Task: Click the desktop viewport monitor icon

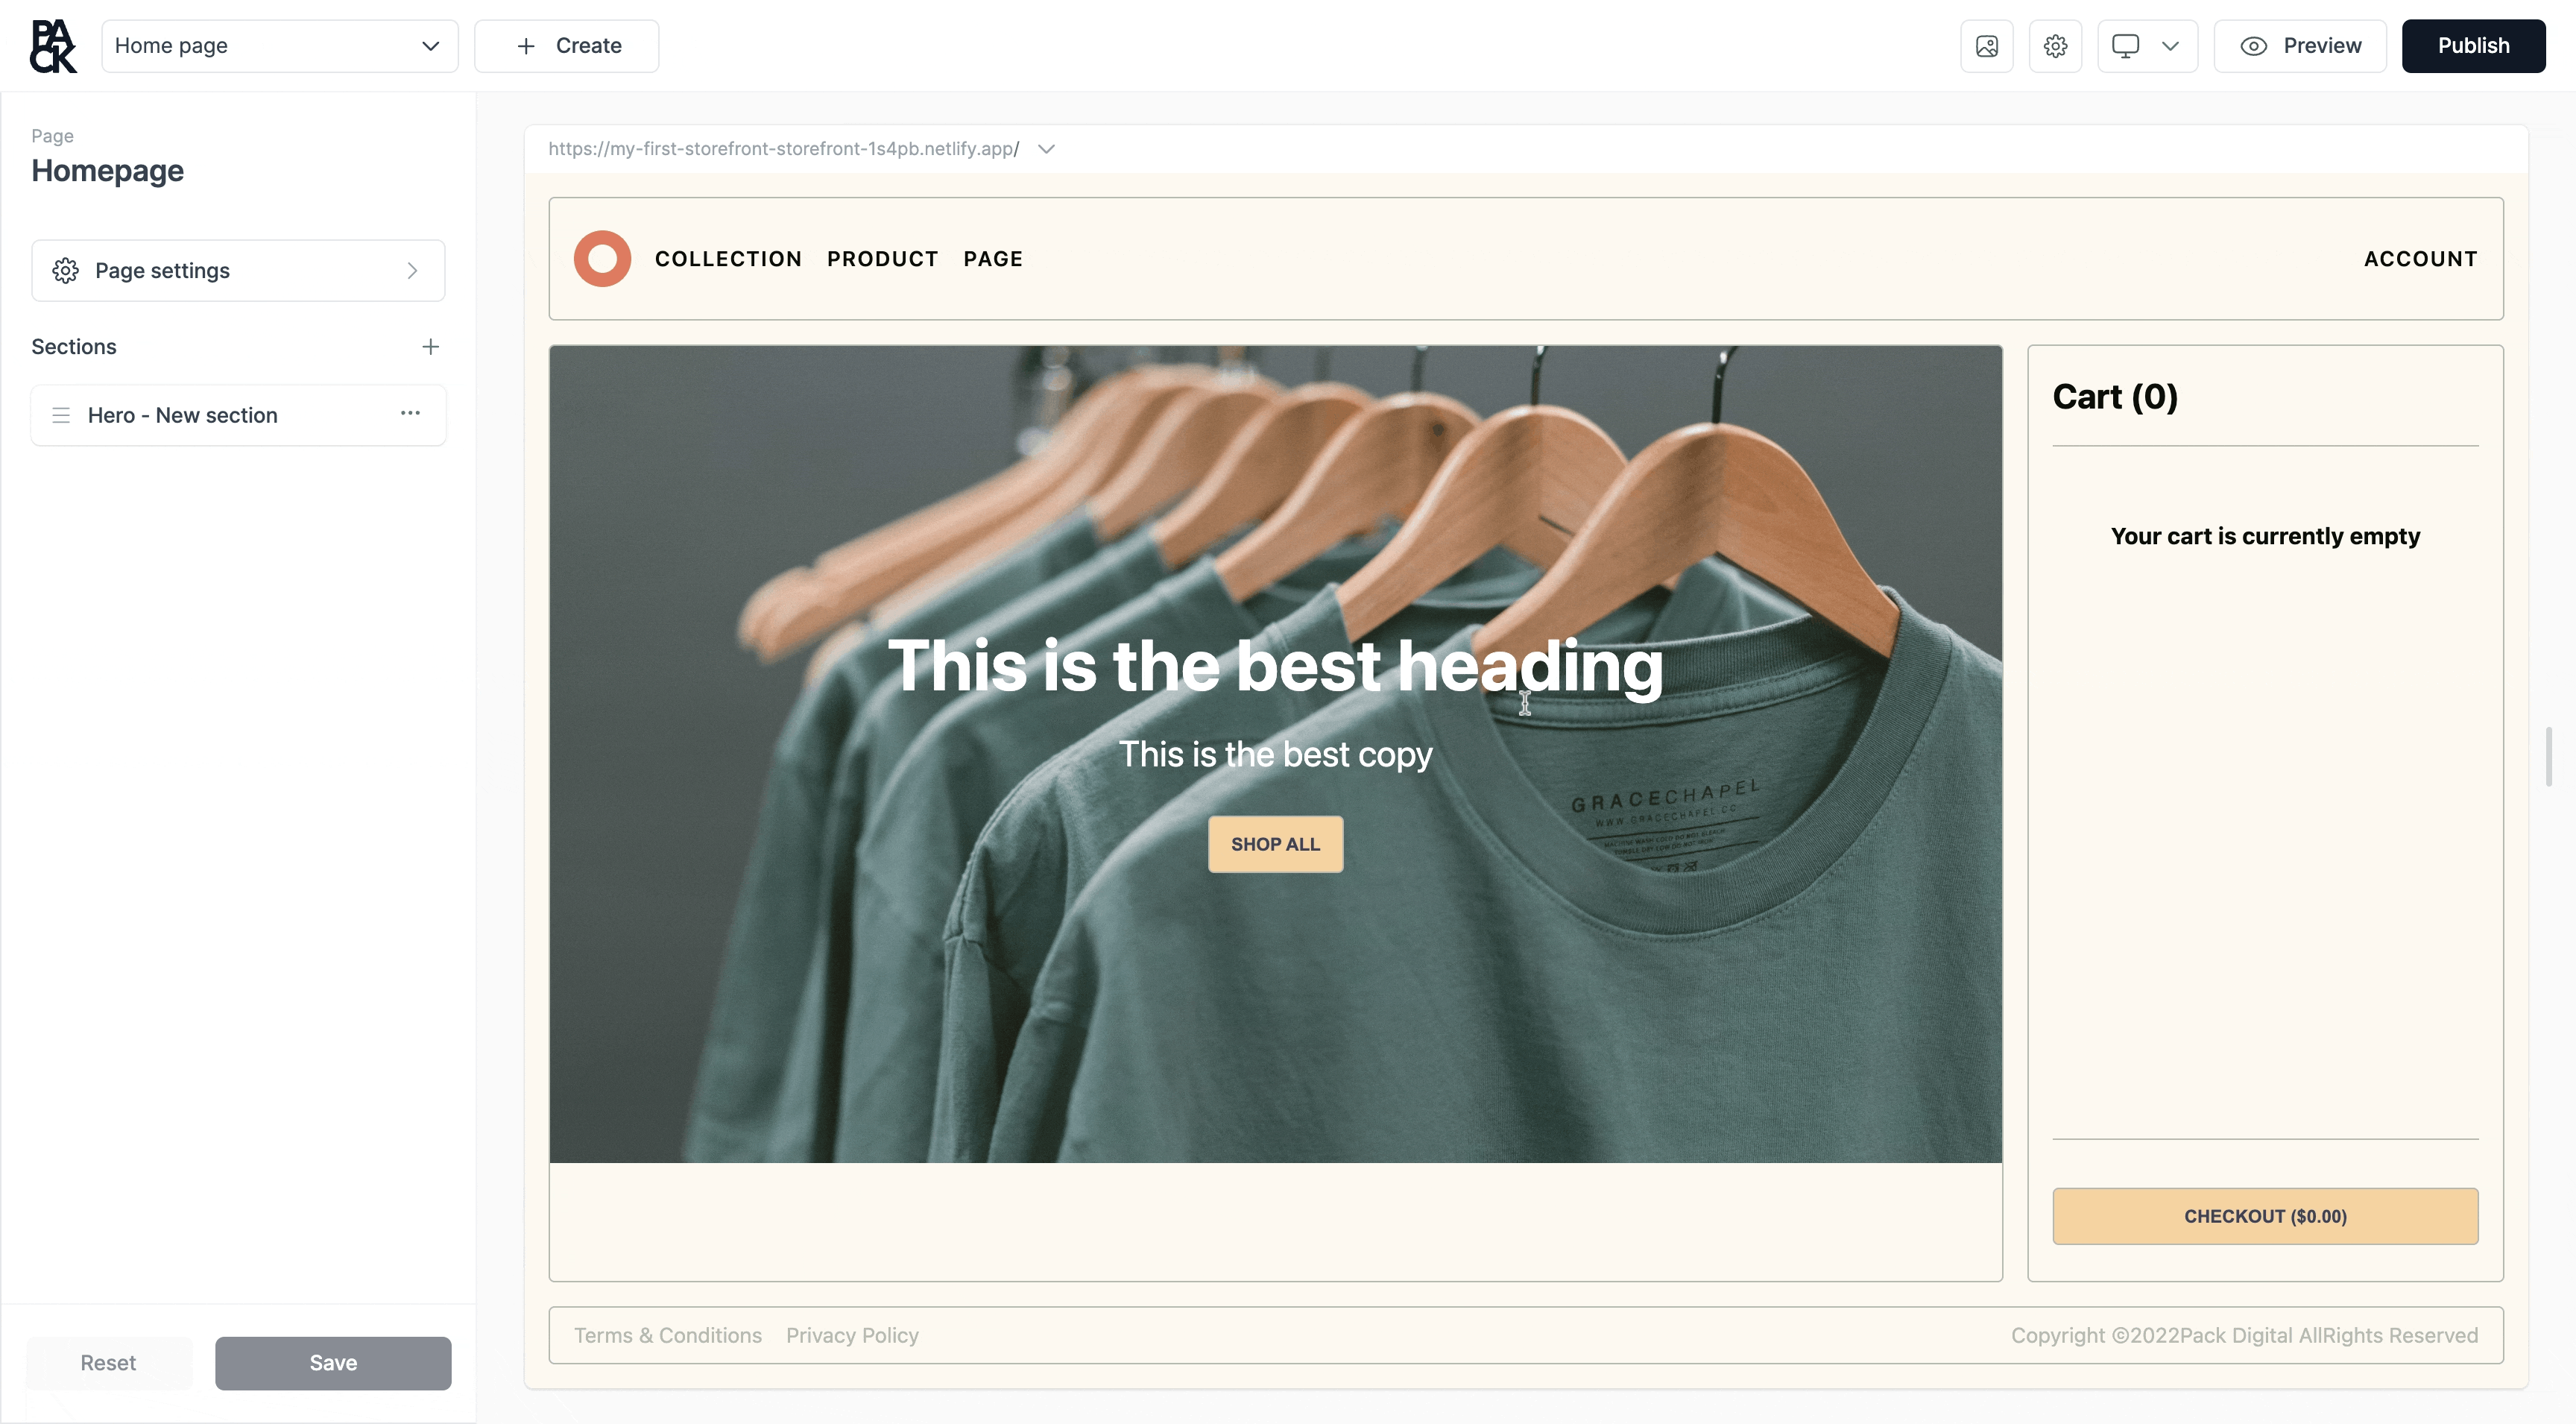Action: pyautogui.click(x=2125, y=46)
